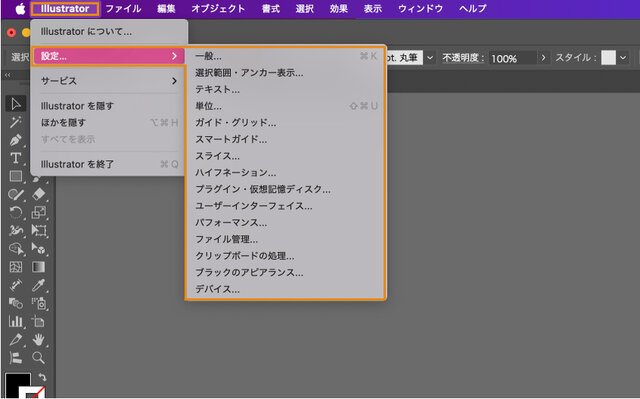Viewport: 640px width, 399px height.
Task: Select the Artboard tool
Action: tap(39, 321)
